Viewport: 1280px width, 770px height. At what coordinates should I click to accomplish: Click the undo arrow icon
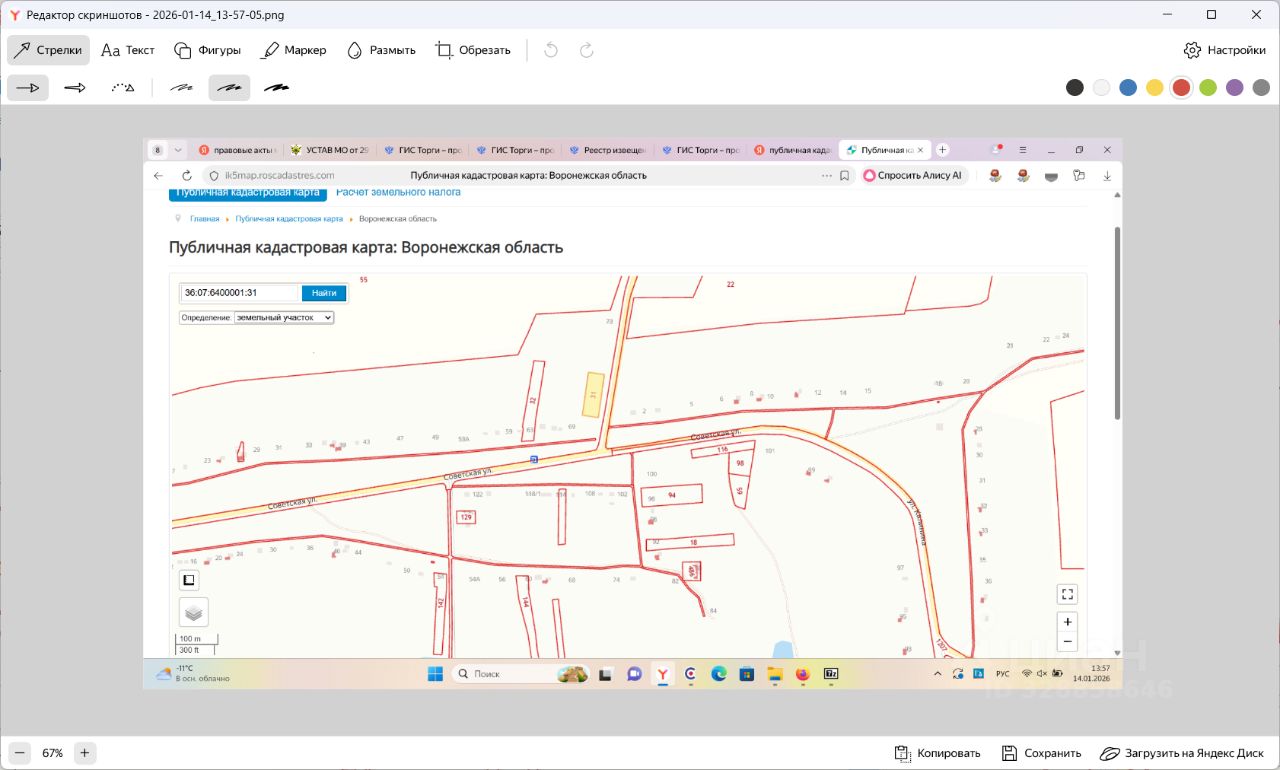pos(551,50)
